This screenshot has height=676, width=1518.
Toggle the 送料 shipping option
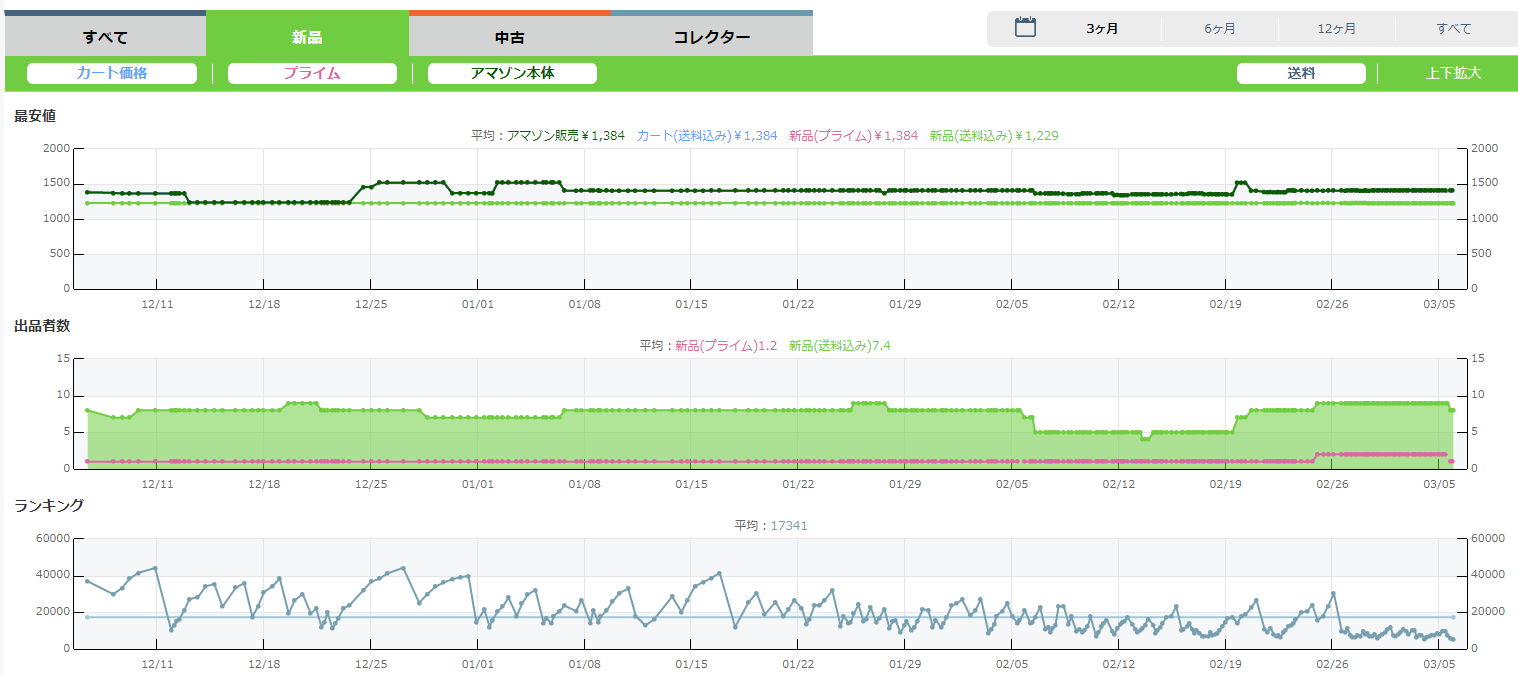(1301, 73)
